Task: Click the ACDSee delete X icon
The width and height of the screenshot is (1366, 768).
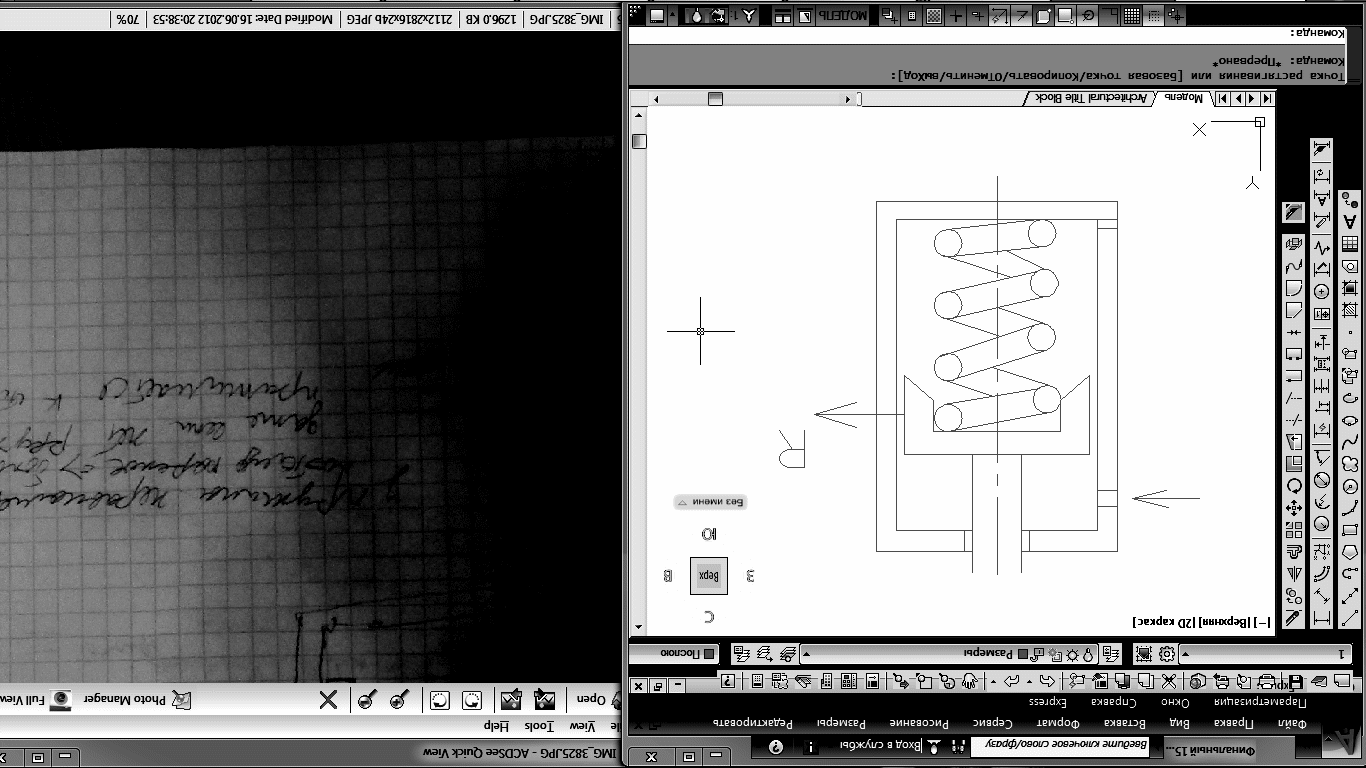Action: coord(328,700)
